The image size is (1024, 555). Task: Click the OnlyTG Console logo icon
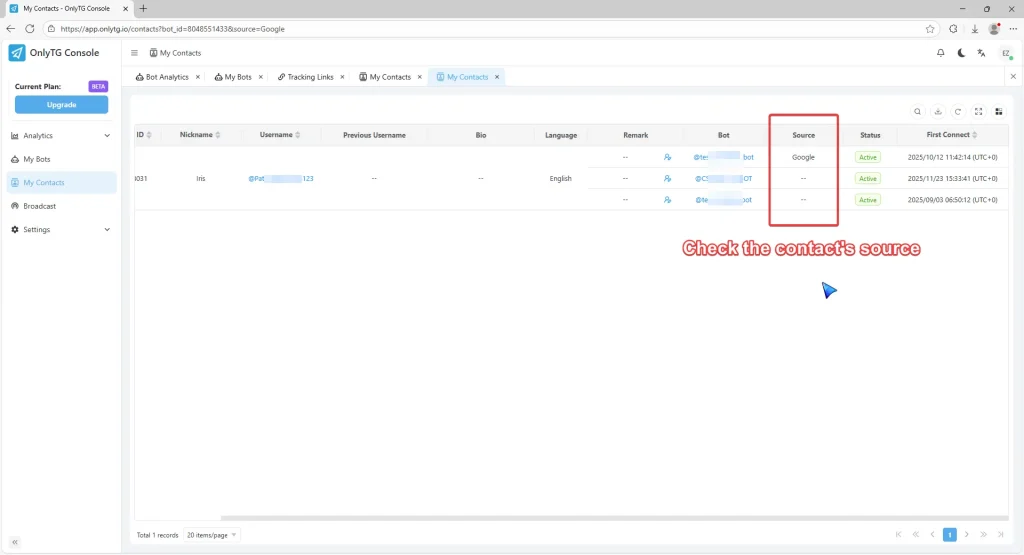[17, 53]
